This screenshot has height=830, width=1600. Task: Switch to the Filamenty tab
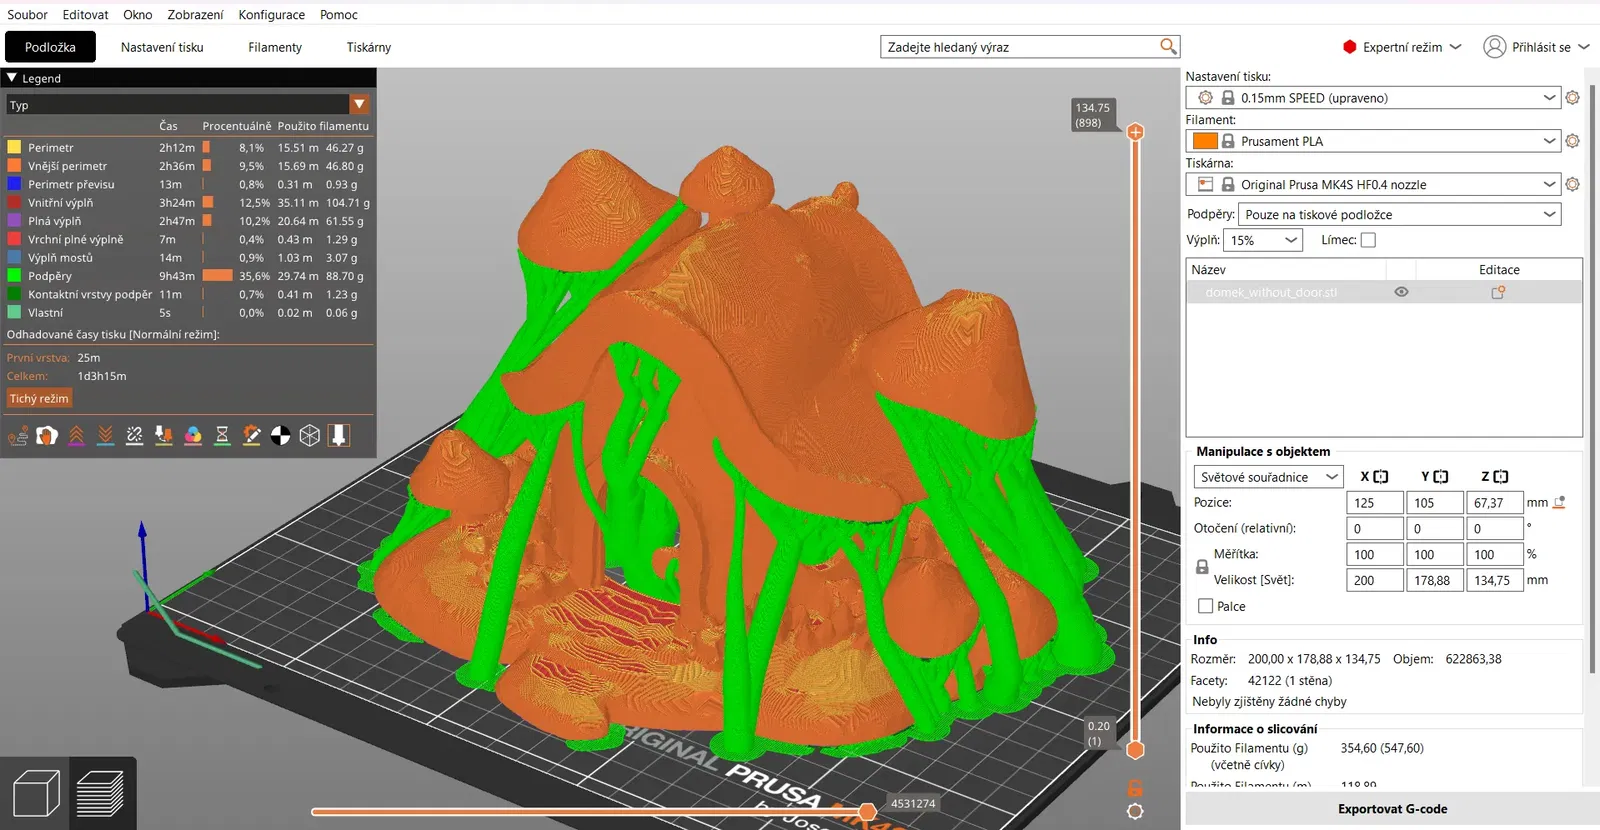pyautogui.click(x=275, y=47)
